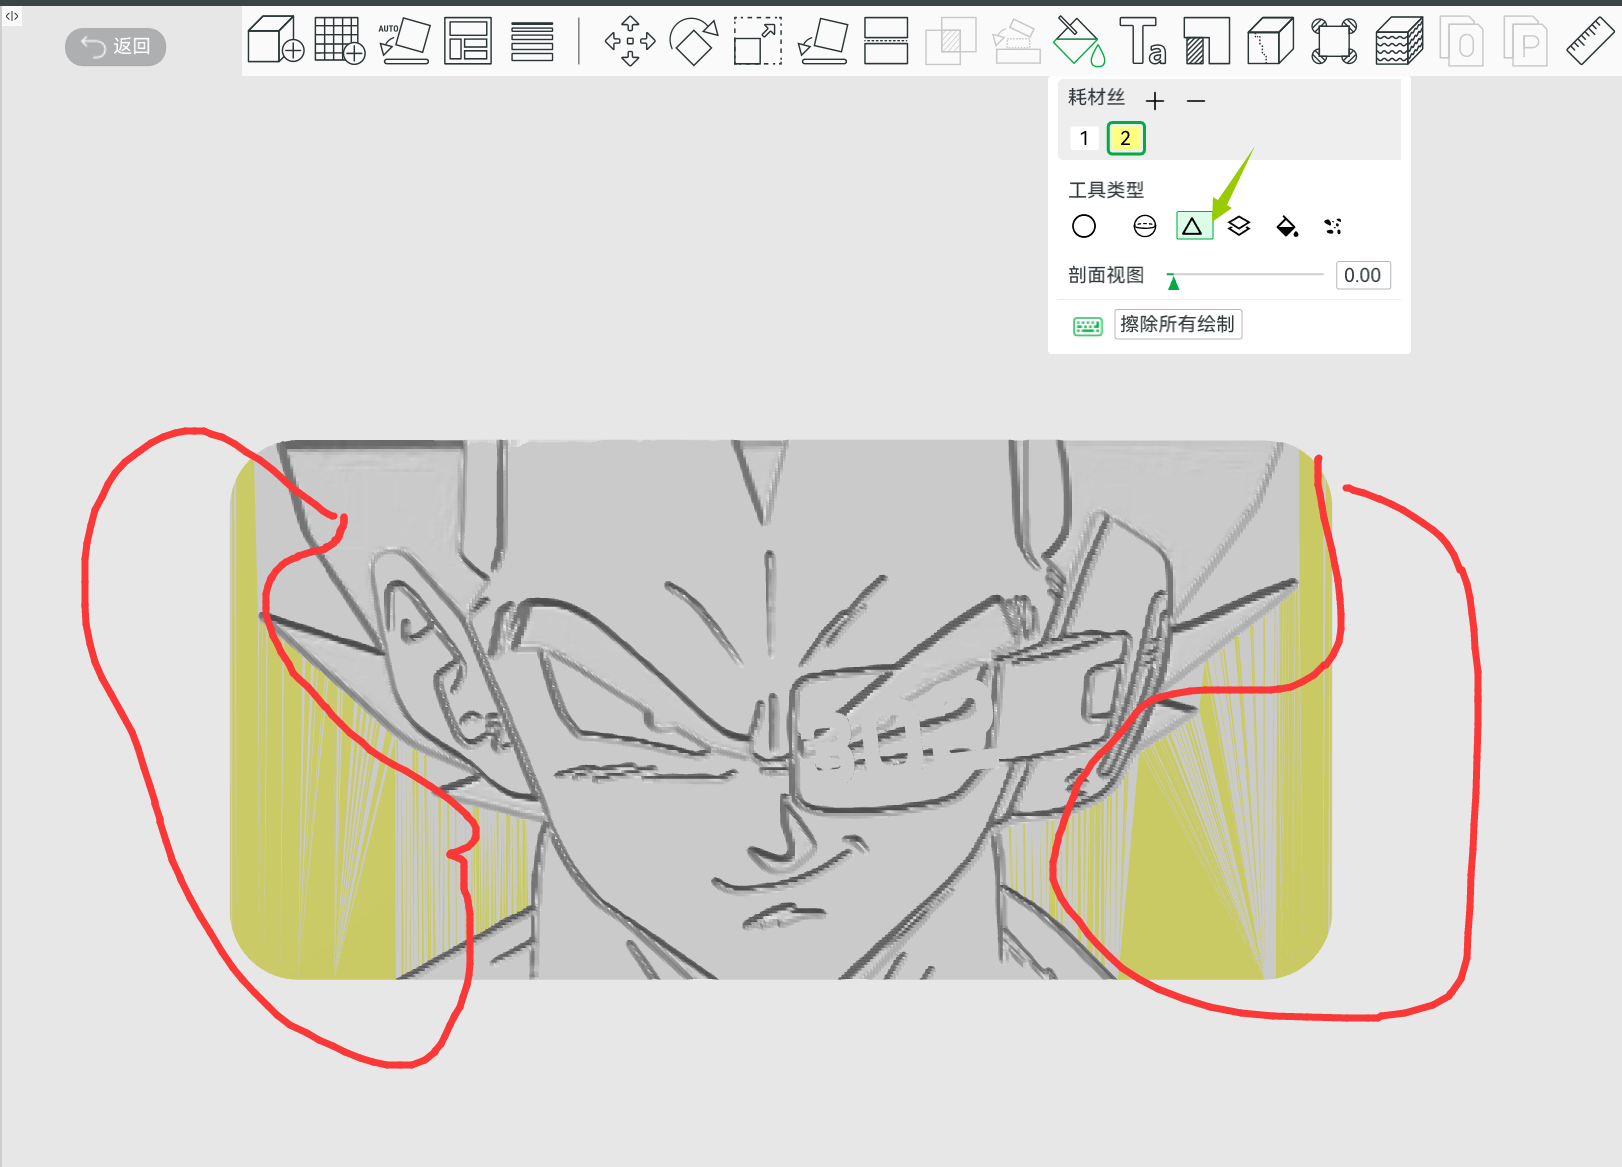Click the greyed page icon labeled P

tap(1526, 41)
